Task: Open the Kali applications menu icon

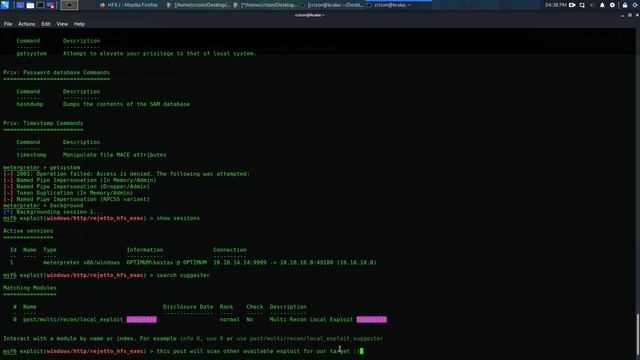Action: coord(5,5)
